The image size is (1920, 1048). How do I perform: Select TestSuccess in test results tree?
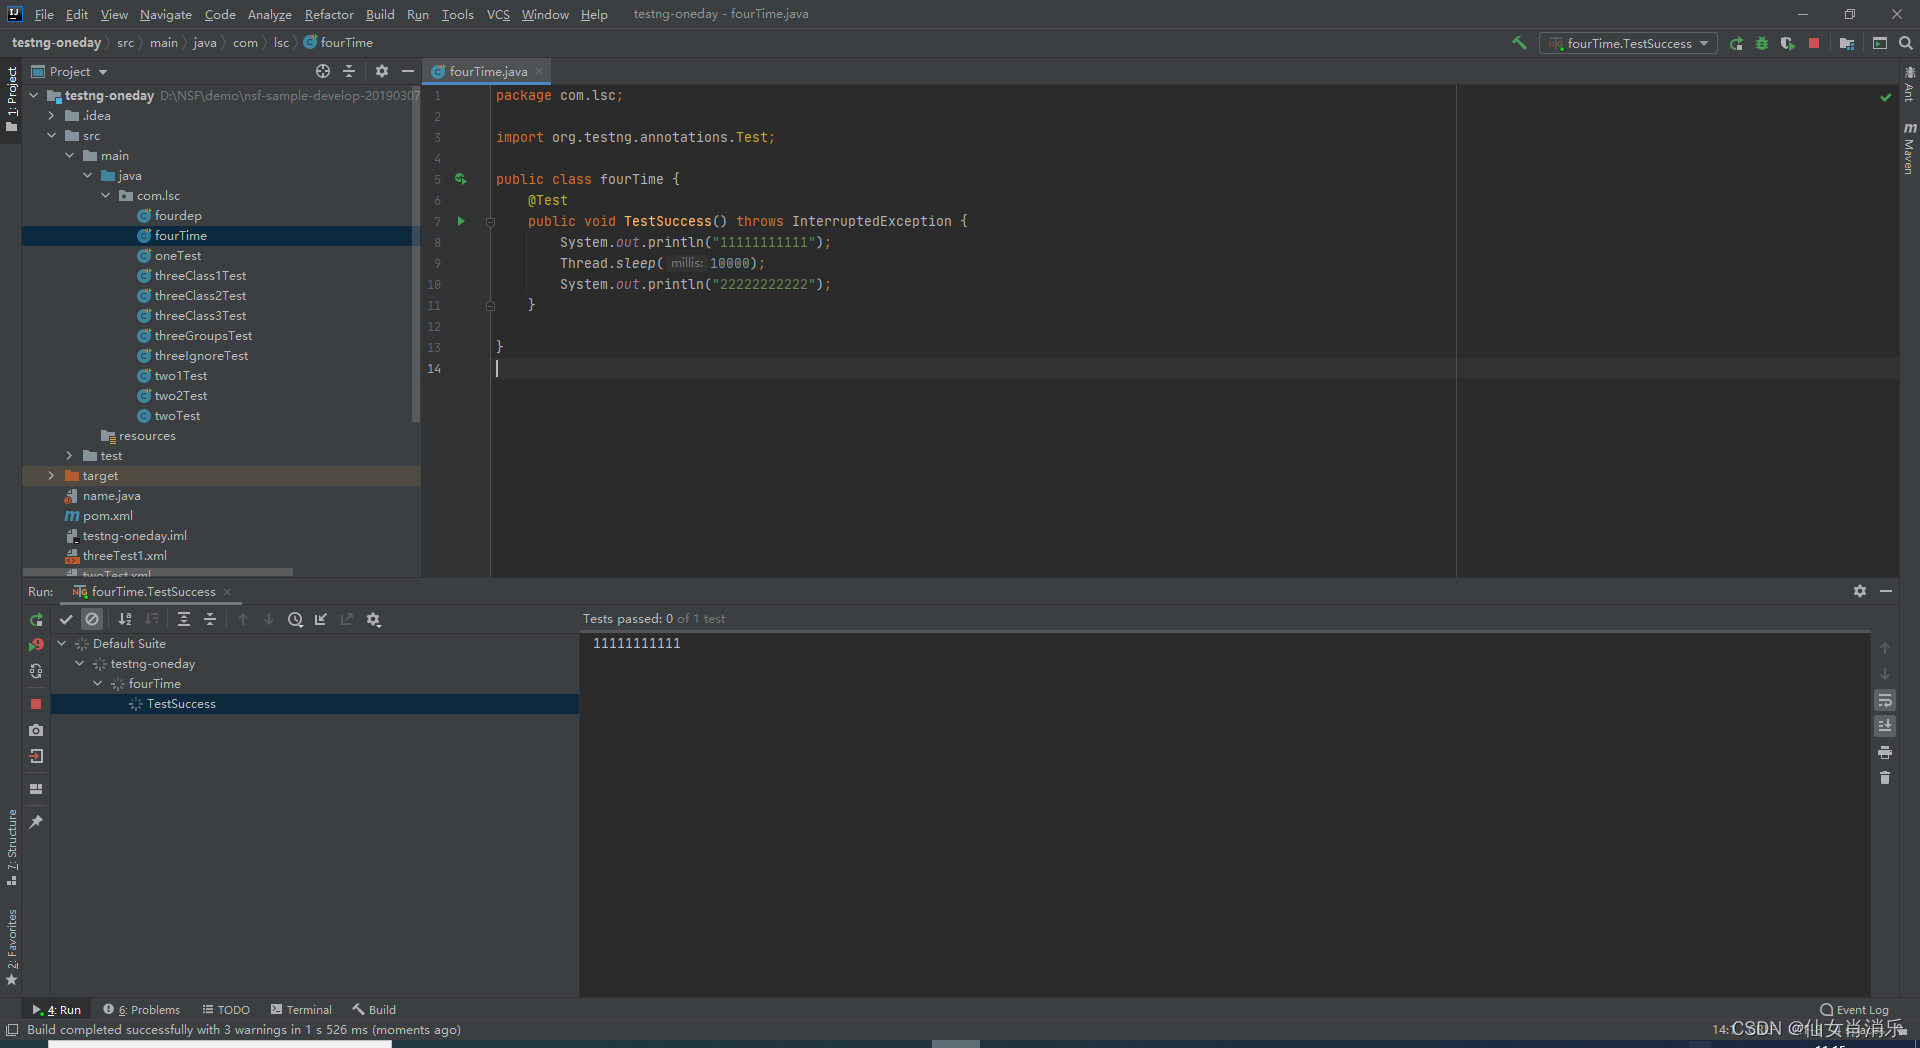point(181,704)
